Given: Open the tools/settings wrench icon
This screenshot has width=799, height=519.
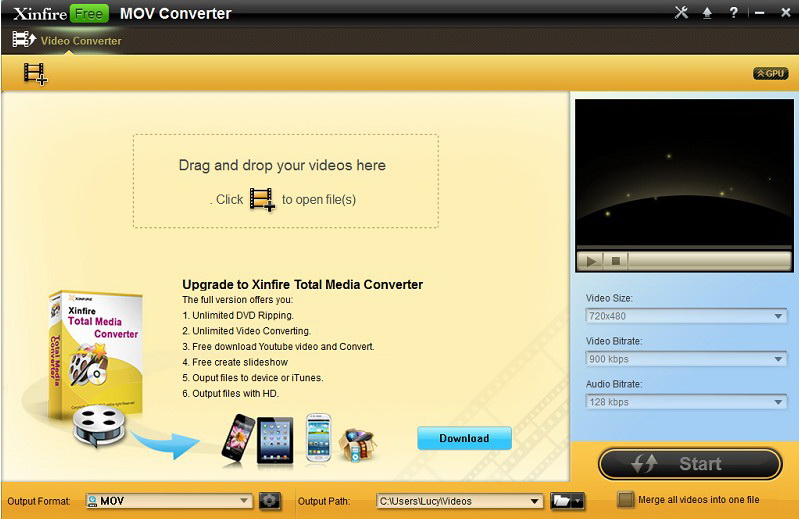Looking at the screenshot, I should [x=681, y=13].
